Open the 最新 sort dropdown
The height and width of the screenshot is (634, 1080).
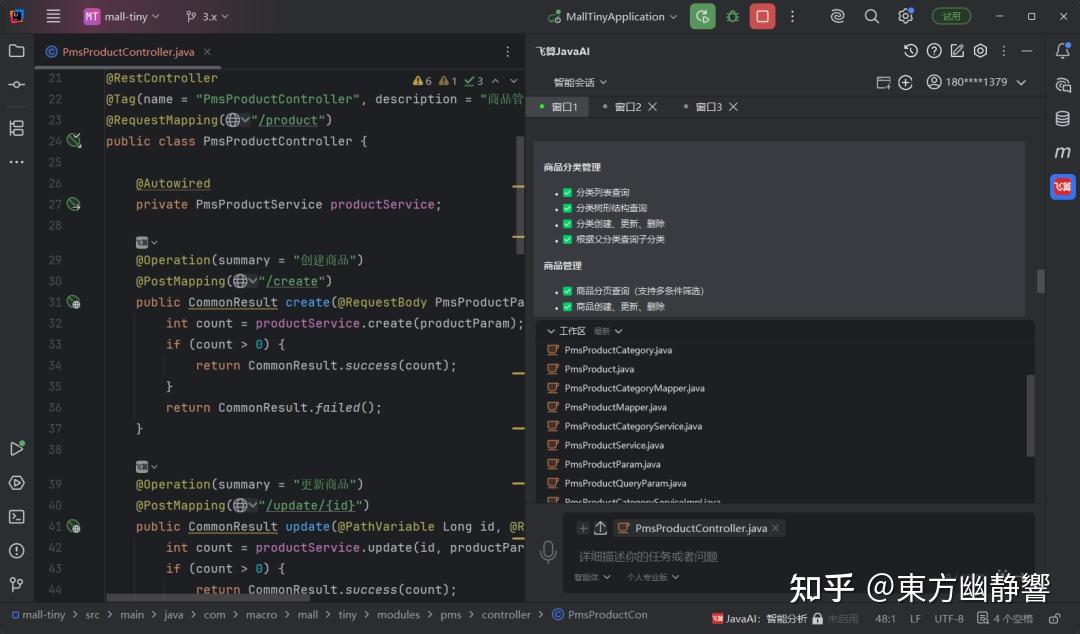608,331
